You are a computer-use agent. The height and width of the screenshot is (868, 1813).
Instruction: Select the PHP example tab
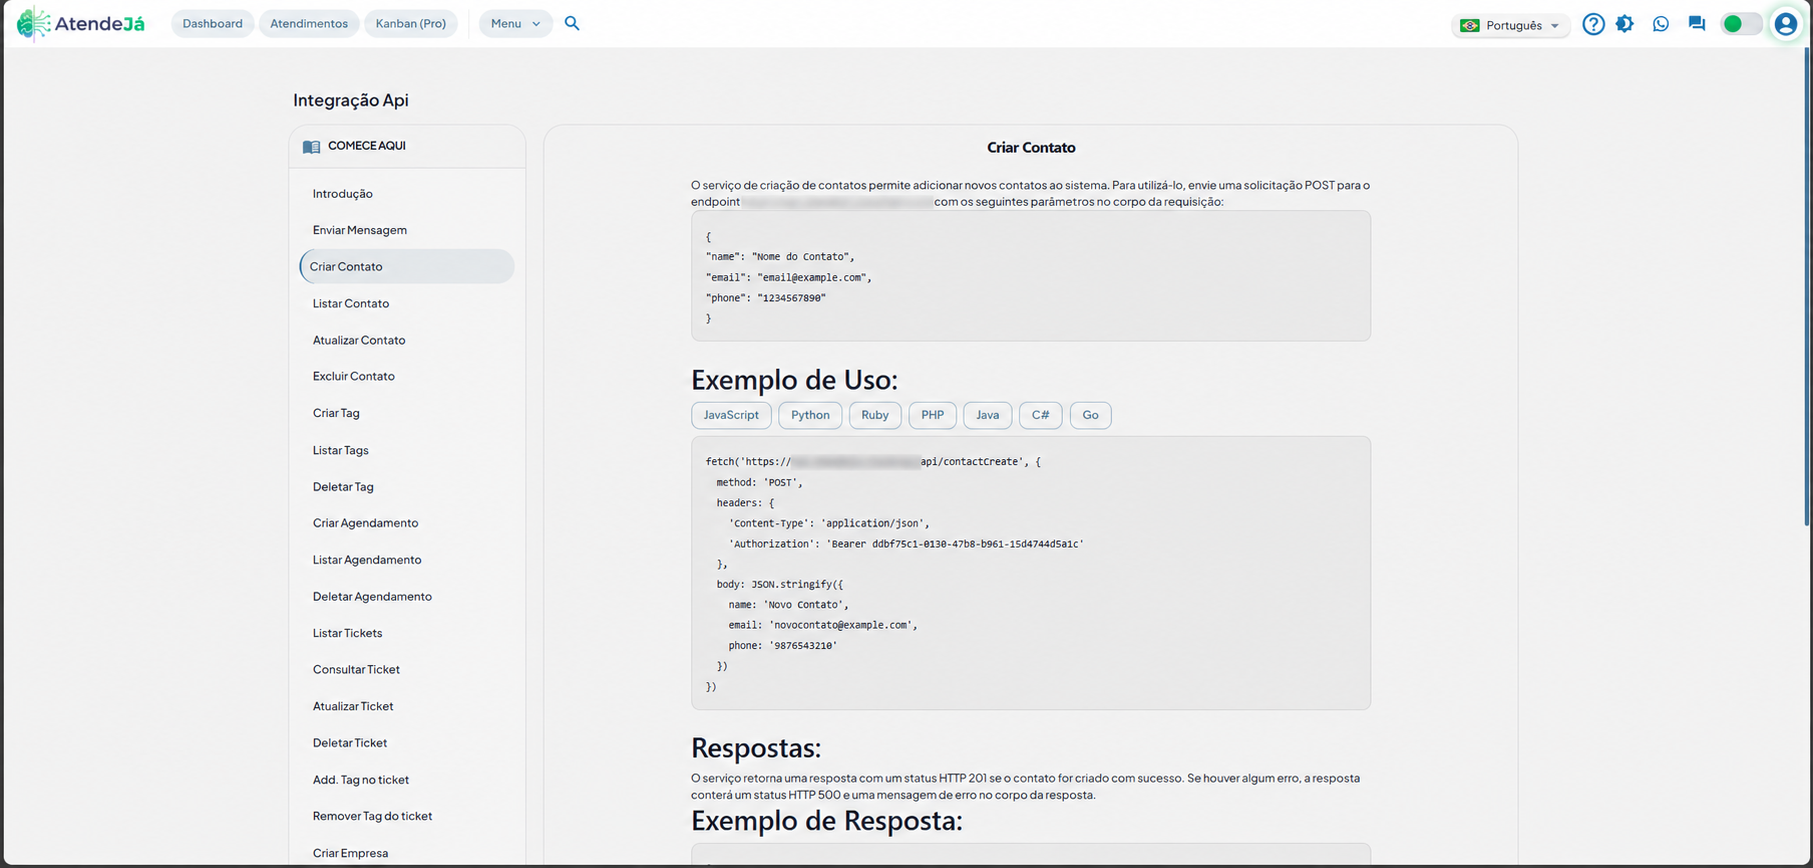point(932,415)
